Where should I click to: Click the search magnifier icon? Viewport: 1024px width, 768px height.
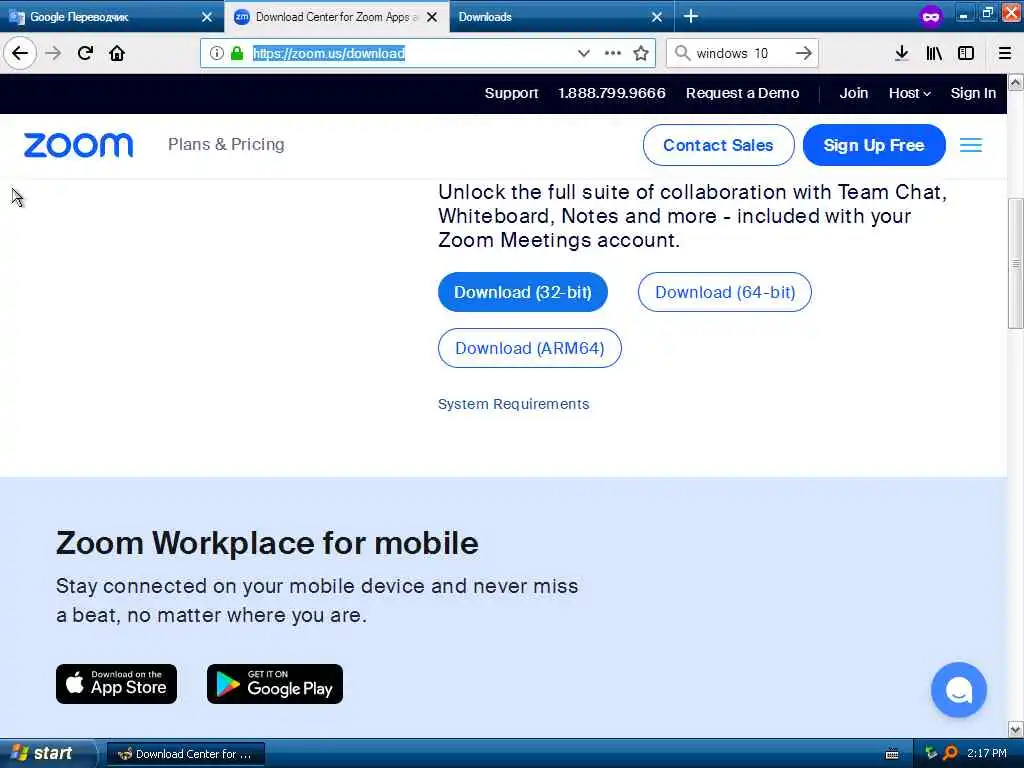coord(682,53)
